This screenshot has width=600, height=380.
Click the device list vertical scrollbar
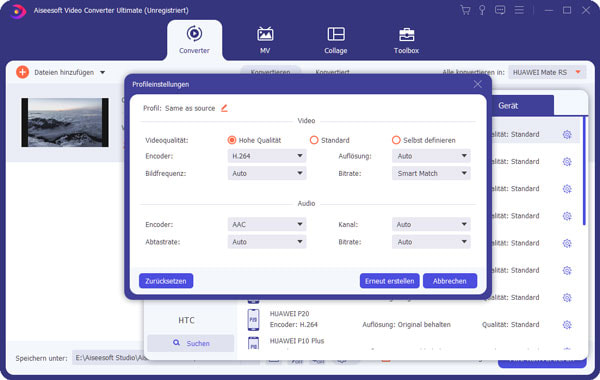pos(584,171)
